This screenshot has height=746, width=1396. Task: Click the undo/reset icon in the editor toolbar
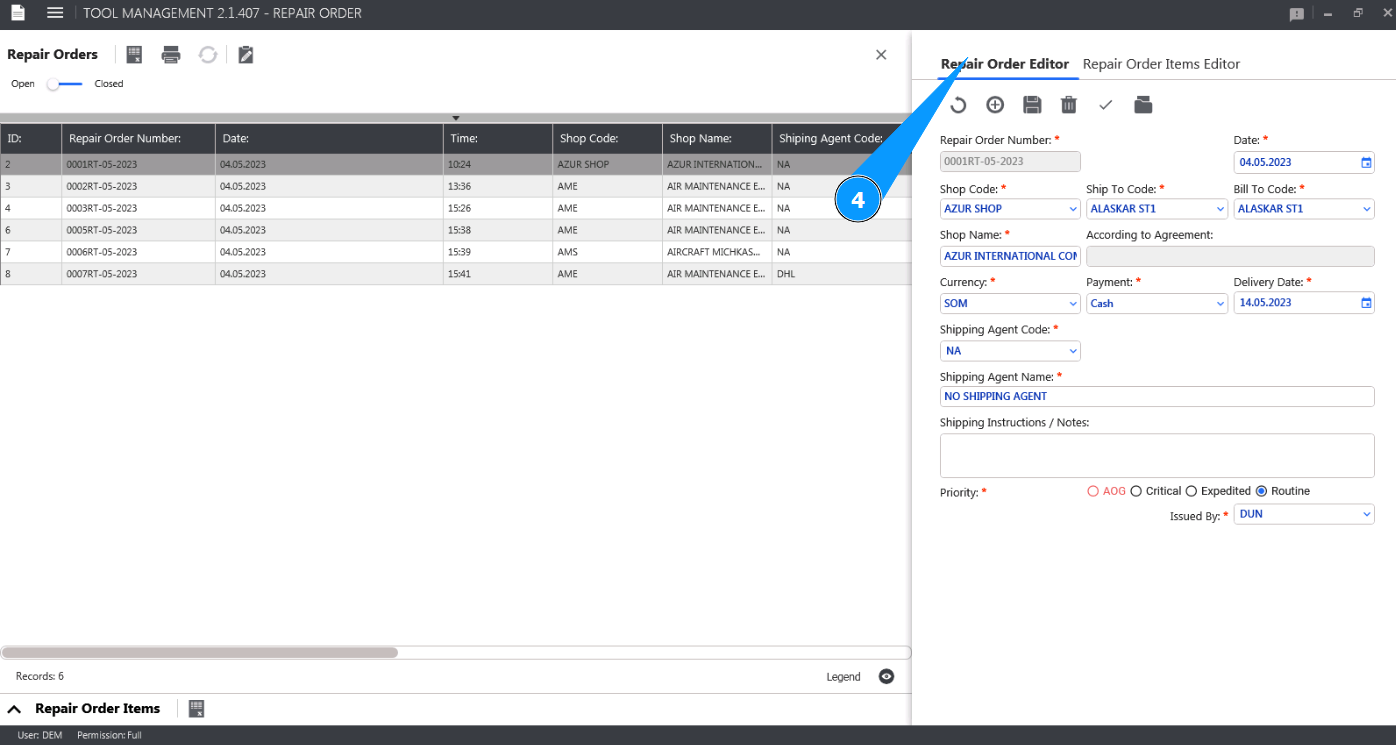click(x=958, y=105)
